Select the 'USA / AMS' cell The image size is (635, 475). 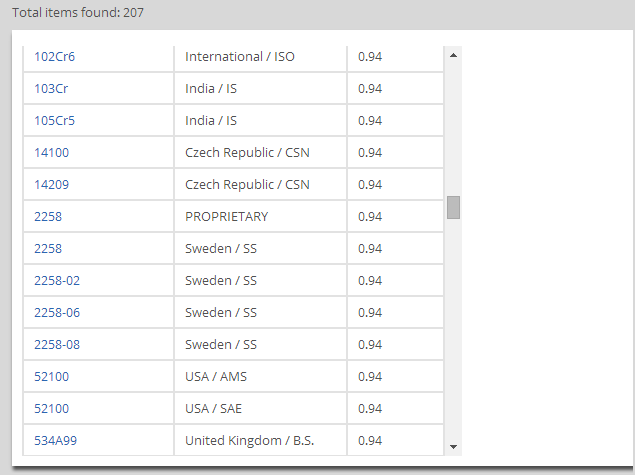(x=260, y=377)
